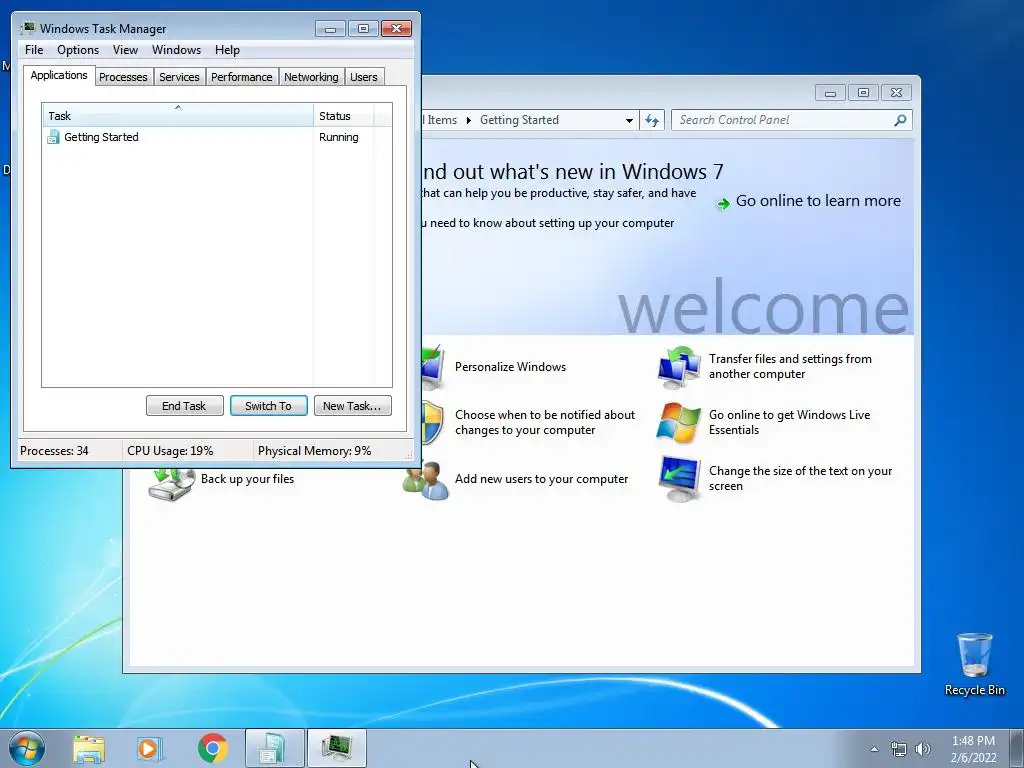Open the Windows menu in Task Manager

point(176,50)
